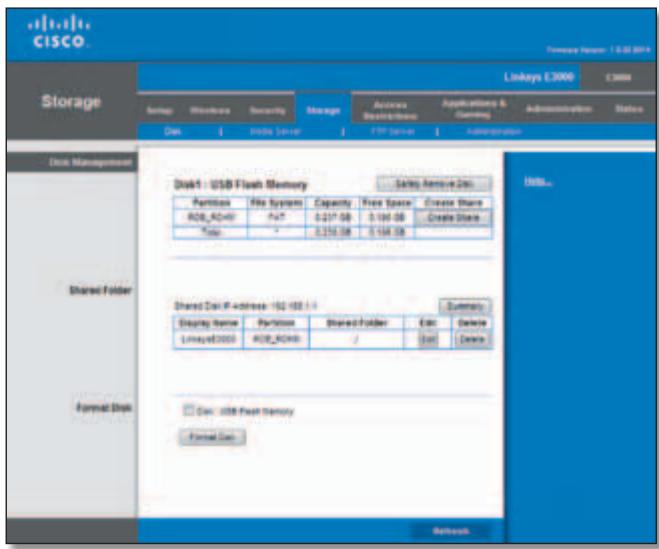Click the Shared Folder column header
Screen dimensions: 659x549
click(x=356, y=323)
